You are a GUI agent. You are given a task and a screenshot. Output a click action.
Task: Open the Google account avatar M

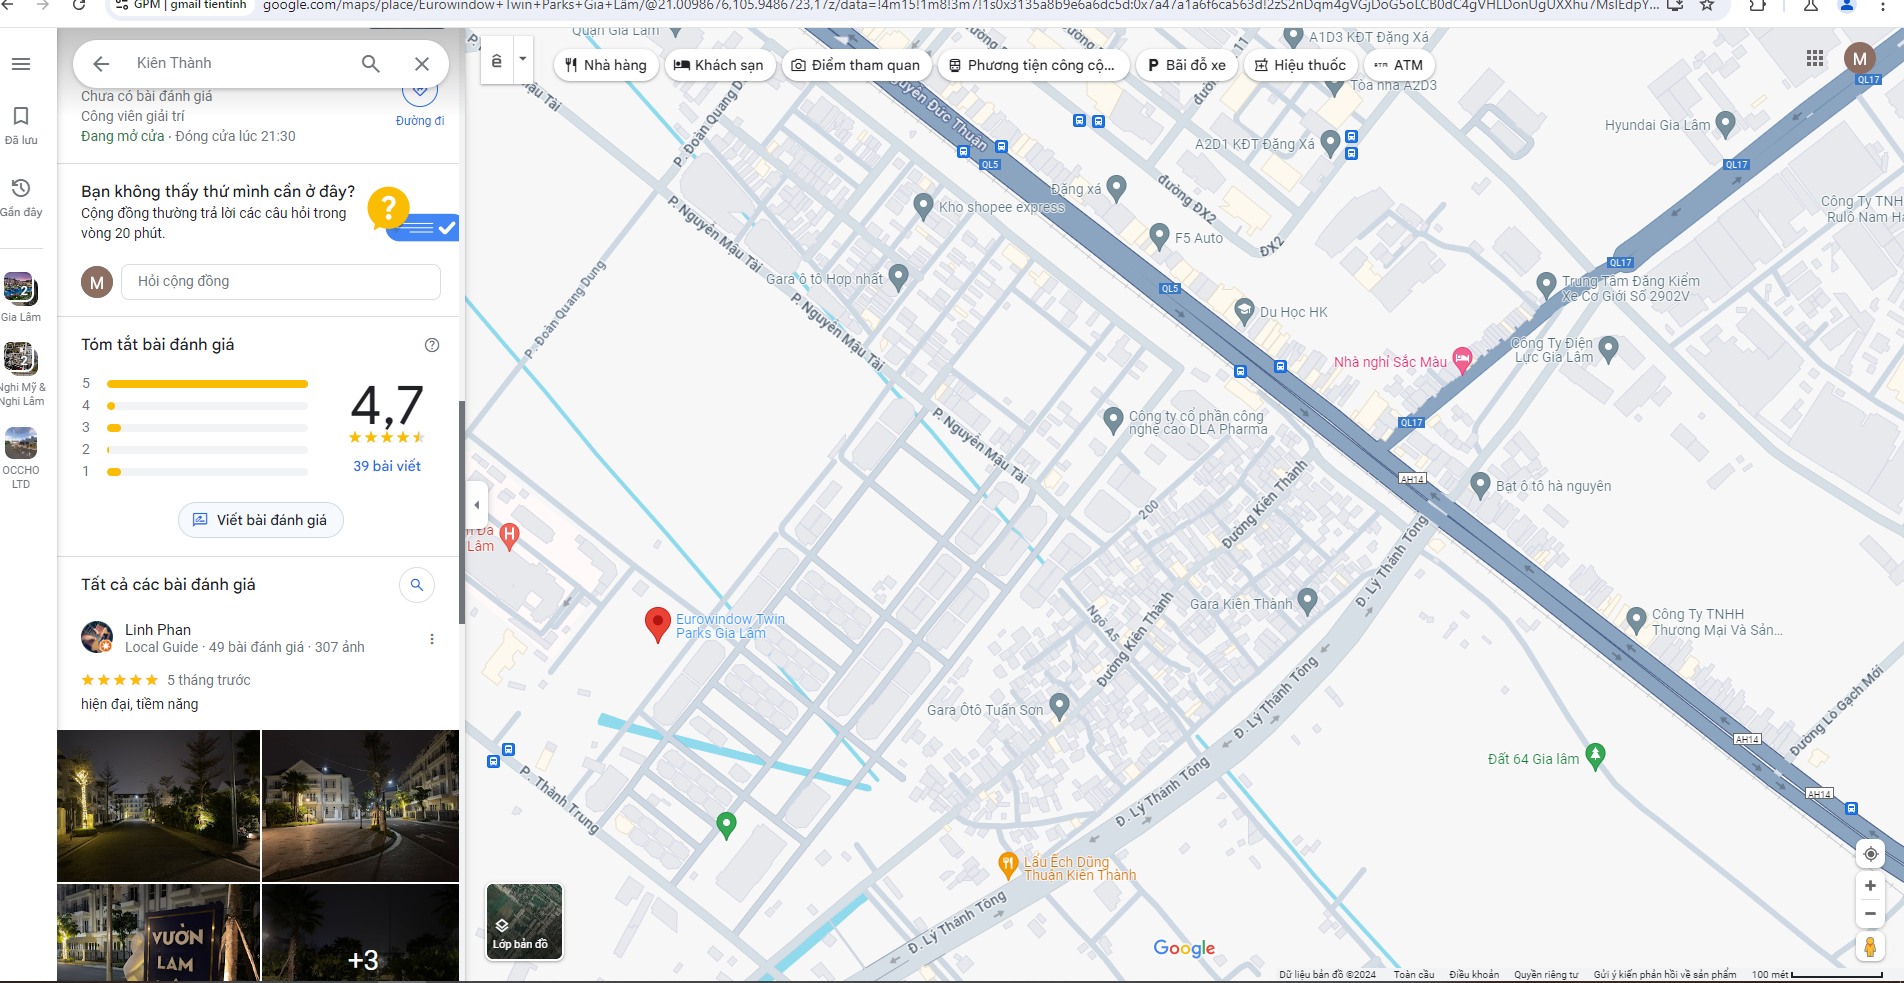(1860, 58)
